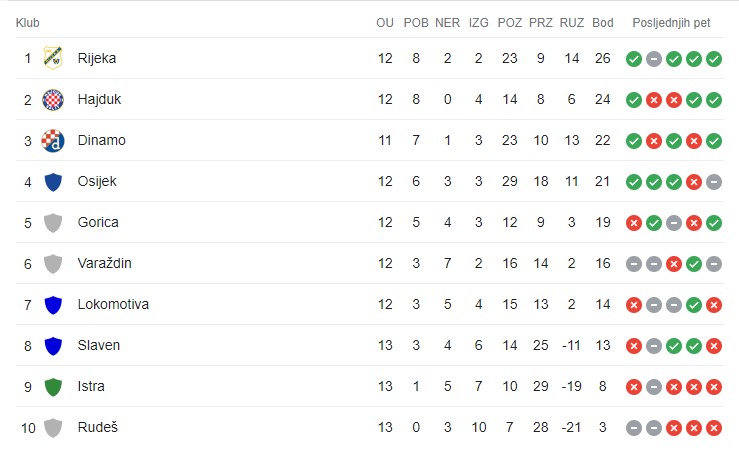Viewport: 739px width, 450px height.
Task: Open the Rijeka club name link
Action: pyautogui.click(x=97, y=58)
